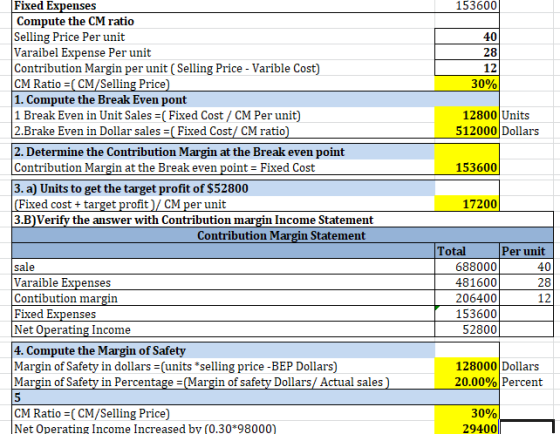Screen dimensions: 560x434
Task: Select the 'Total' column header
Action: tap(467, 251)
